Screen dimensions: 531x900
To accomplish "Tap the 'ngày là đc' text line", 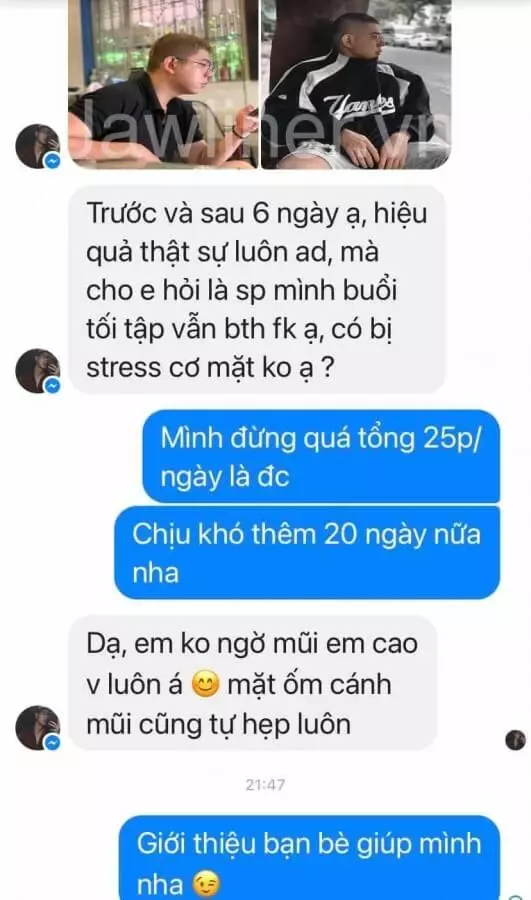I will pyautogui.click(x=224, y=478).
